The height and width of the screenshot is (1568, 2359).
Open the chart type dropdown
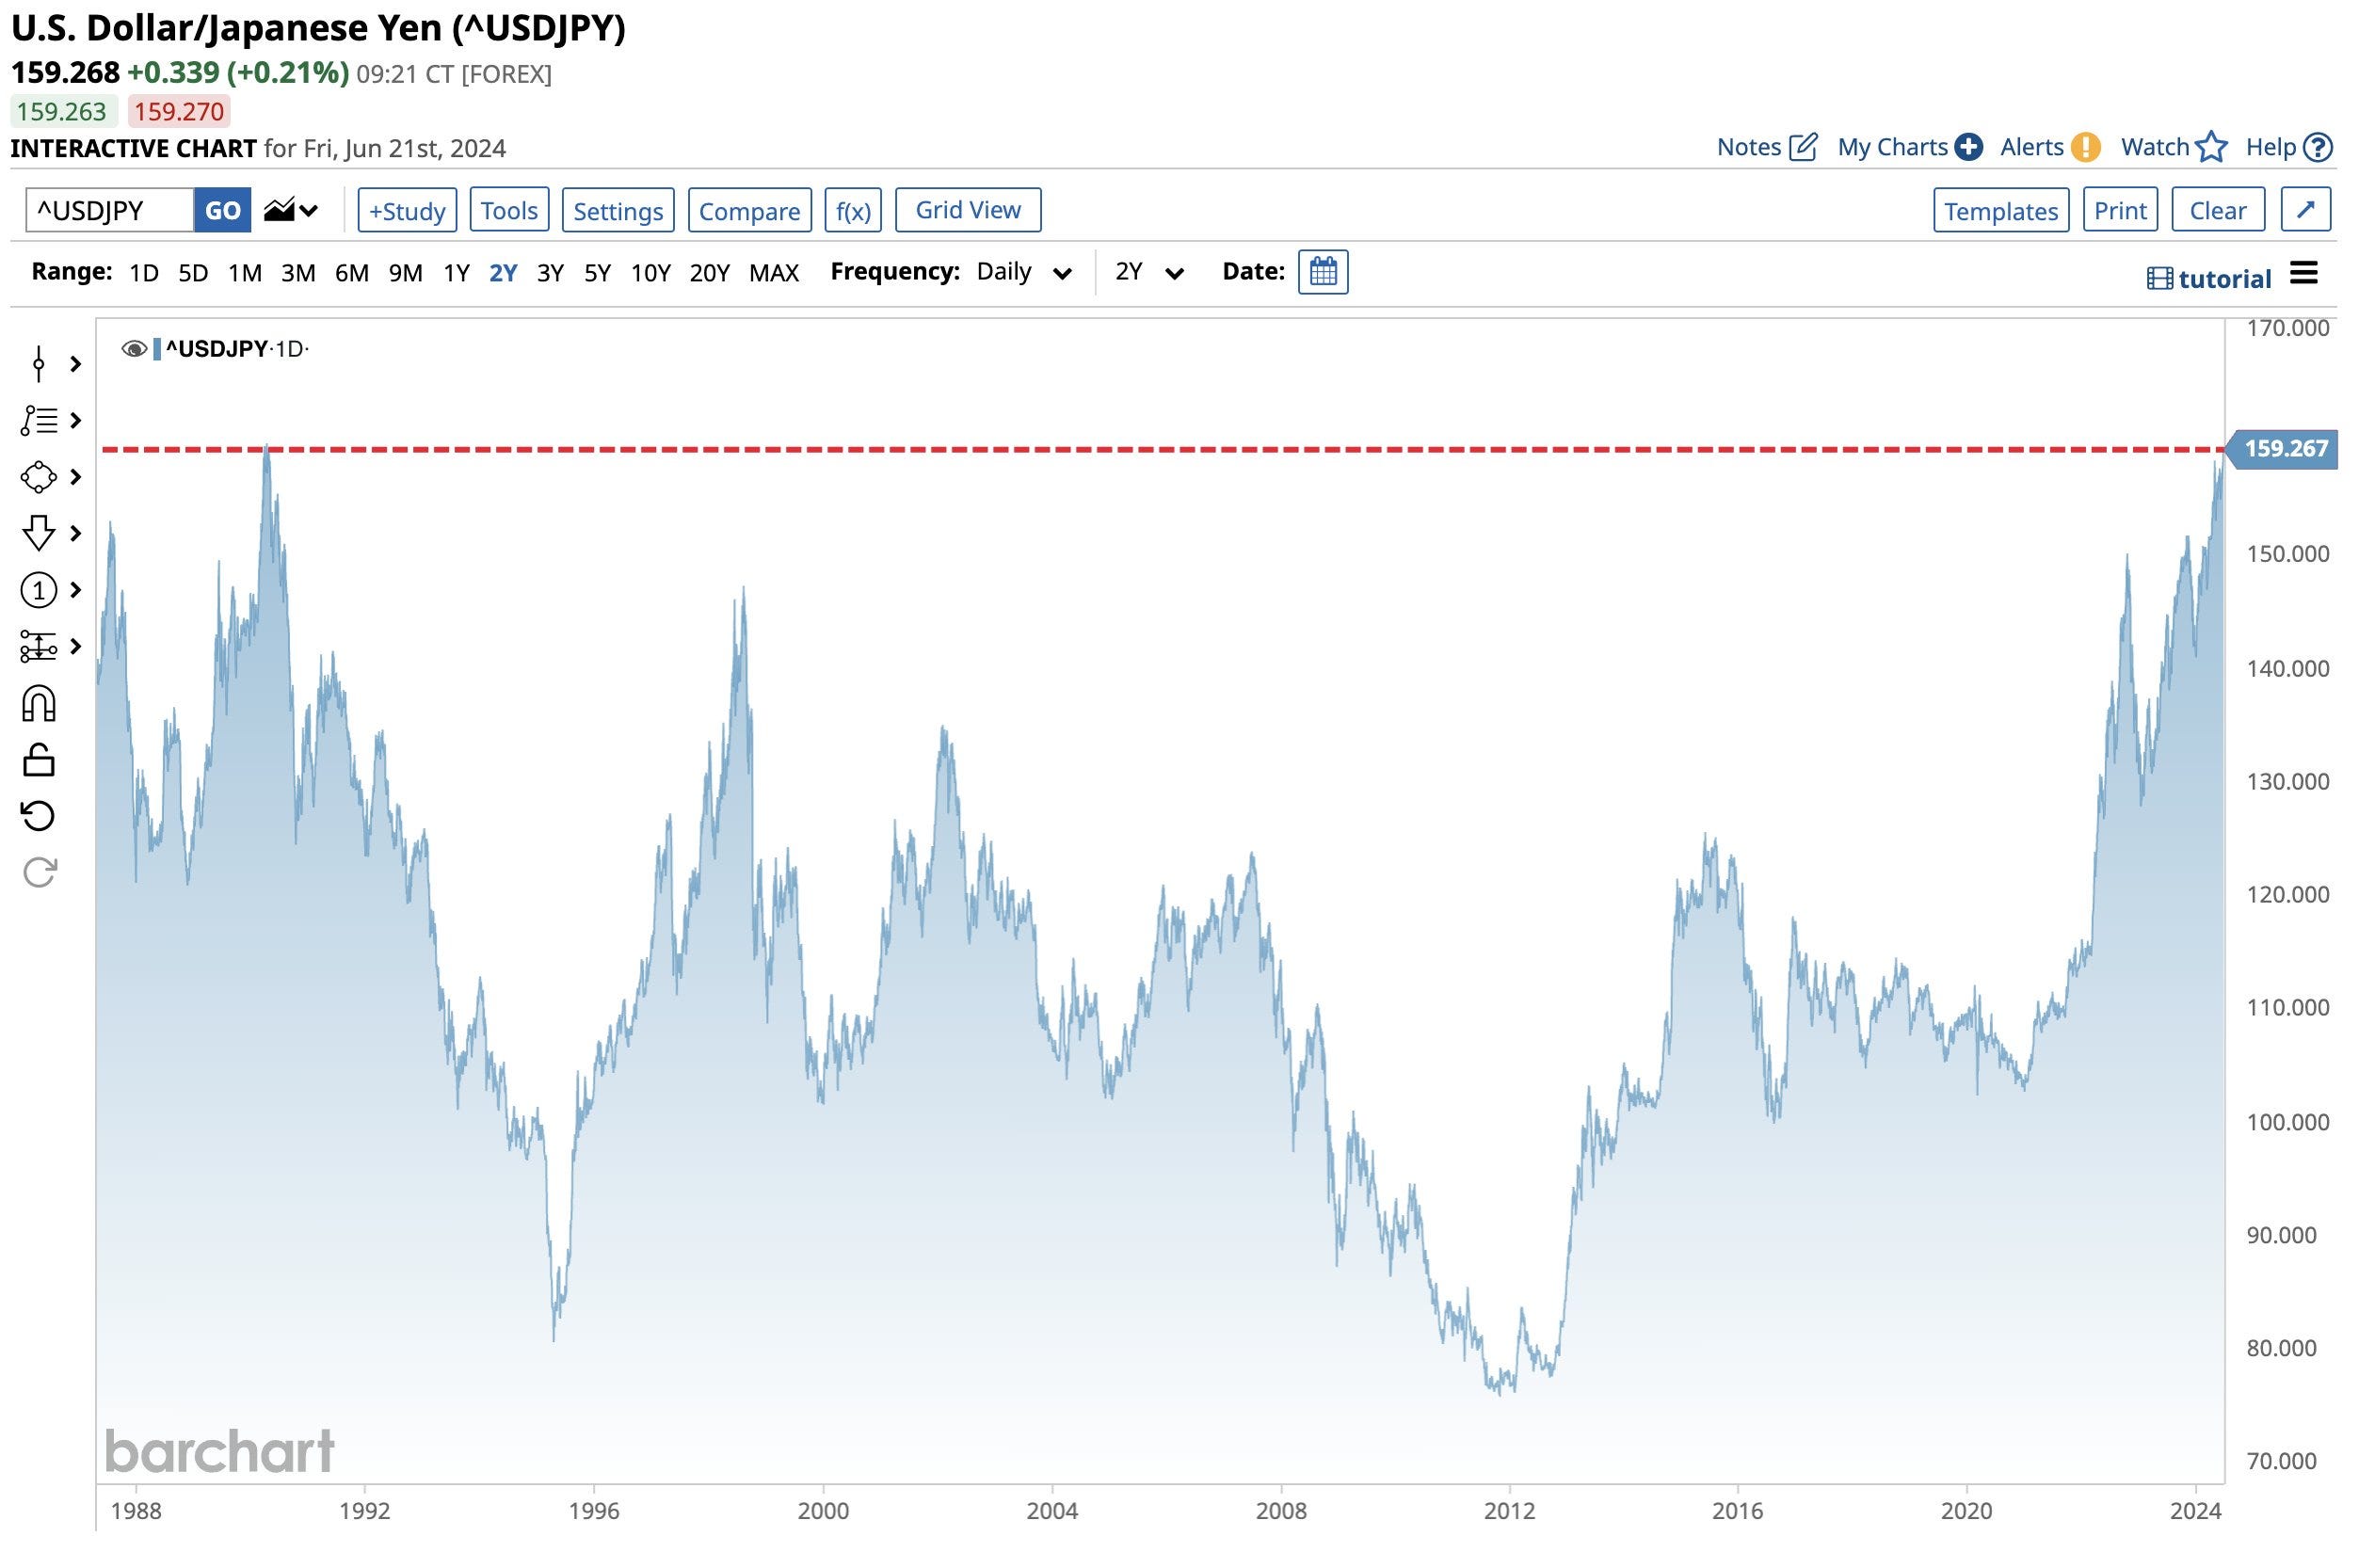pyautogui.click(x=291, y=210)
